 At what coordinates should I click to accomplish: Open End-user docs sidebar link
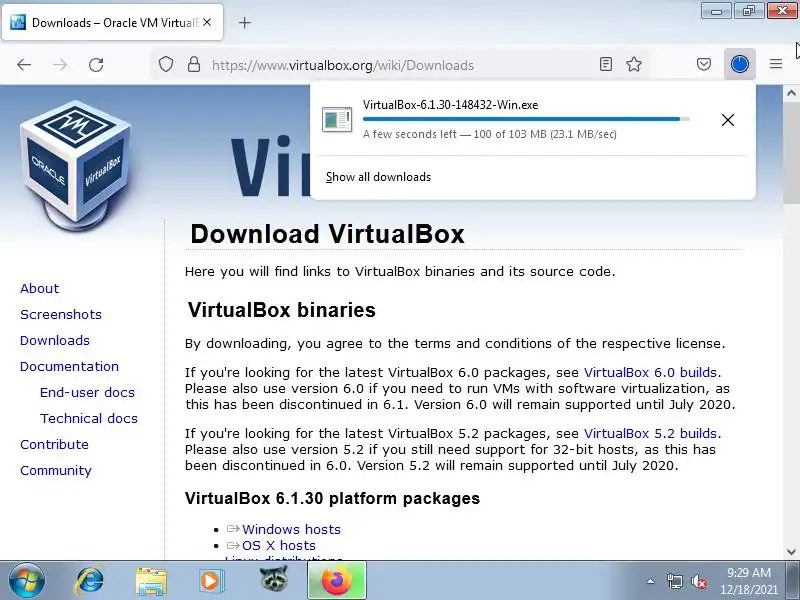[x=87, y=392]
